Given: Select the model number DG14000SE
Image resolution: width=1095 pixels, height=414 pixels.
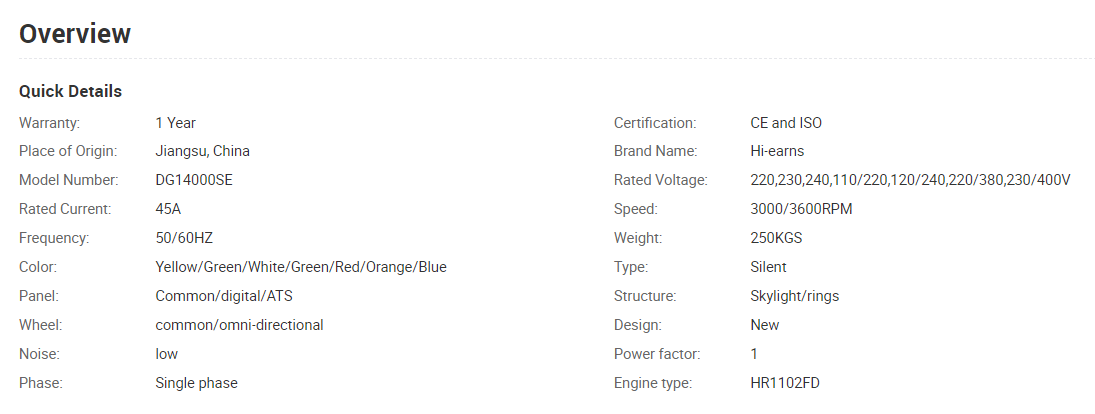Looking at the screenshot, I should 194,180.
